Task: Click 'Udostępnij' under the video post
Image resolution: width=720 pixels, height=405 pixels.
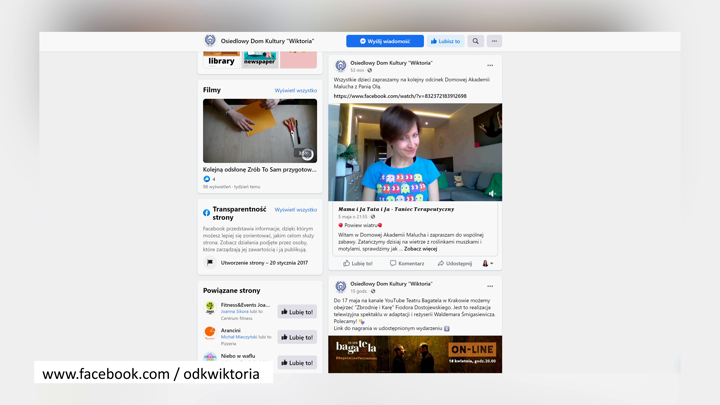Action: [455, 263]
